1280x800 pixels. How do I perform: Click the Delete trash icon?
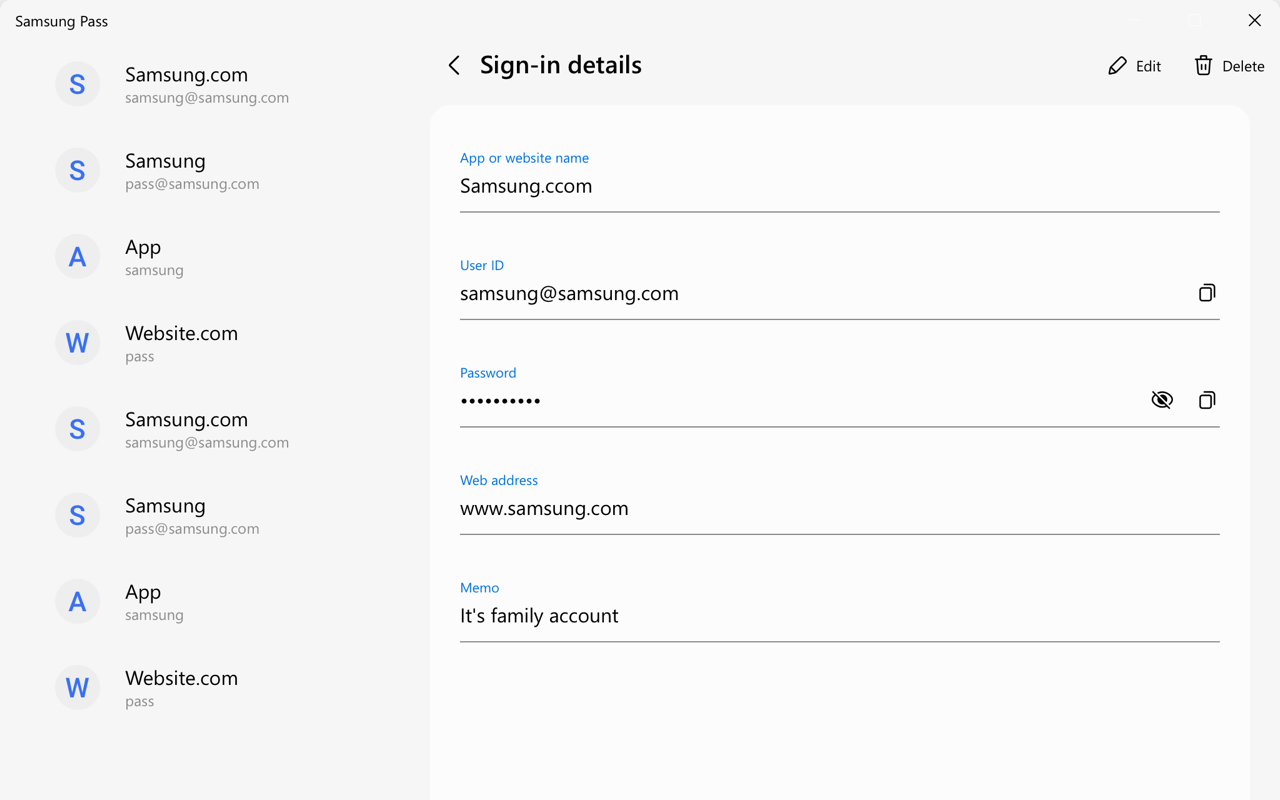1203,66
